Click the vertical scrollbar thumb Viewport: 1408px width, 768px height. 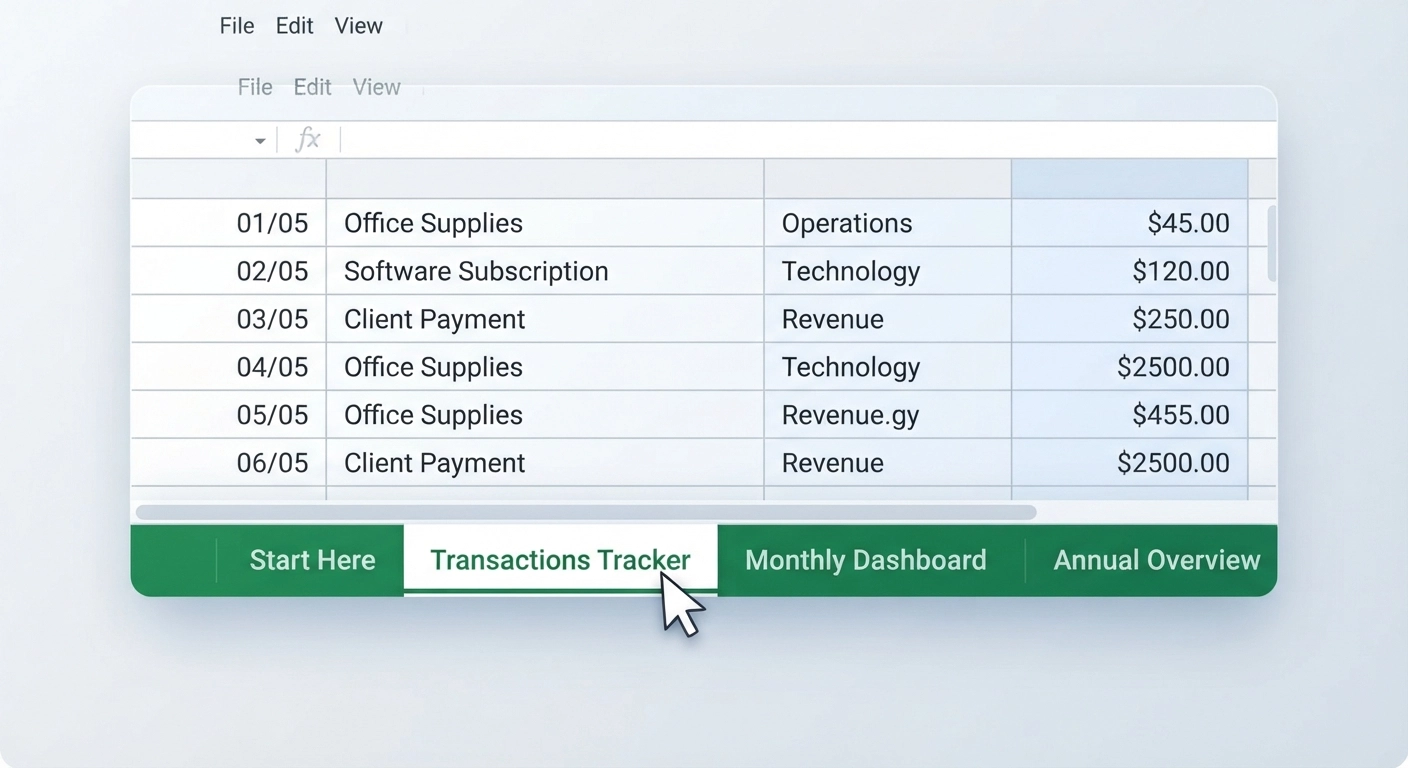point(1272,243)
